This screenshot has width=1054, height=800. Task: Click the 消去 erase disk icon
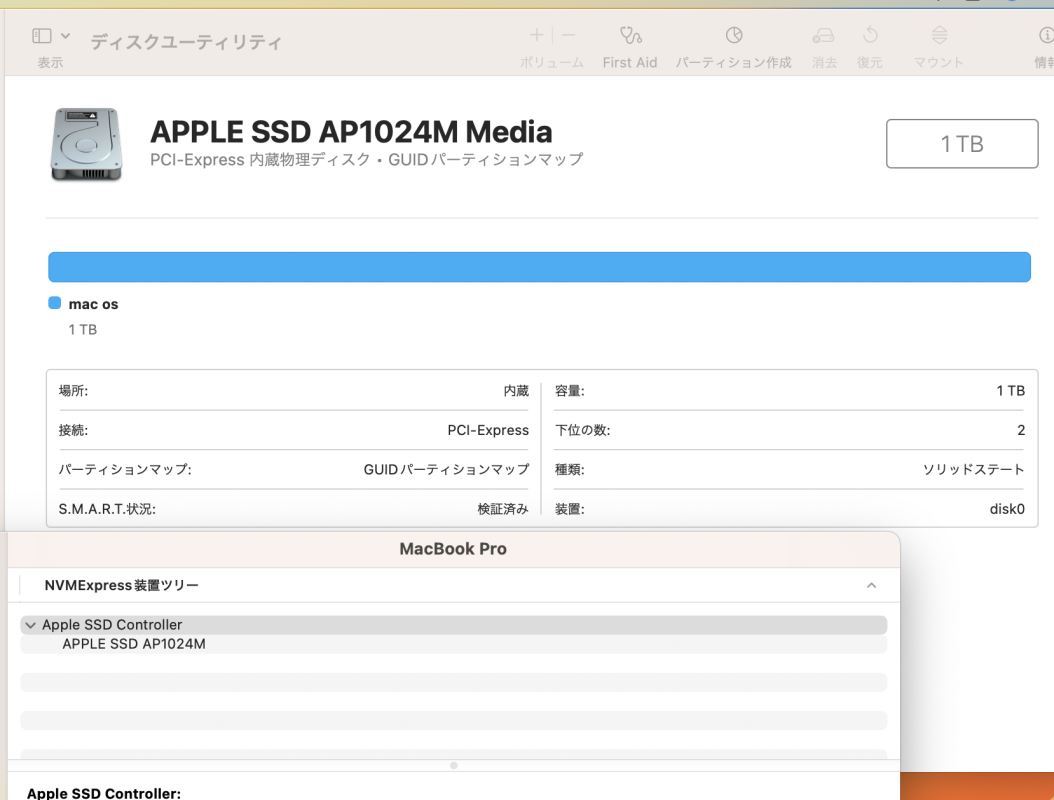(824, 36)
